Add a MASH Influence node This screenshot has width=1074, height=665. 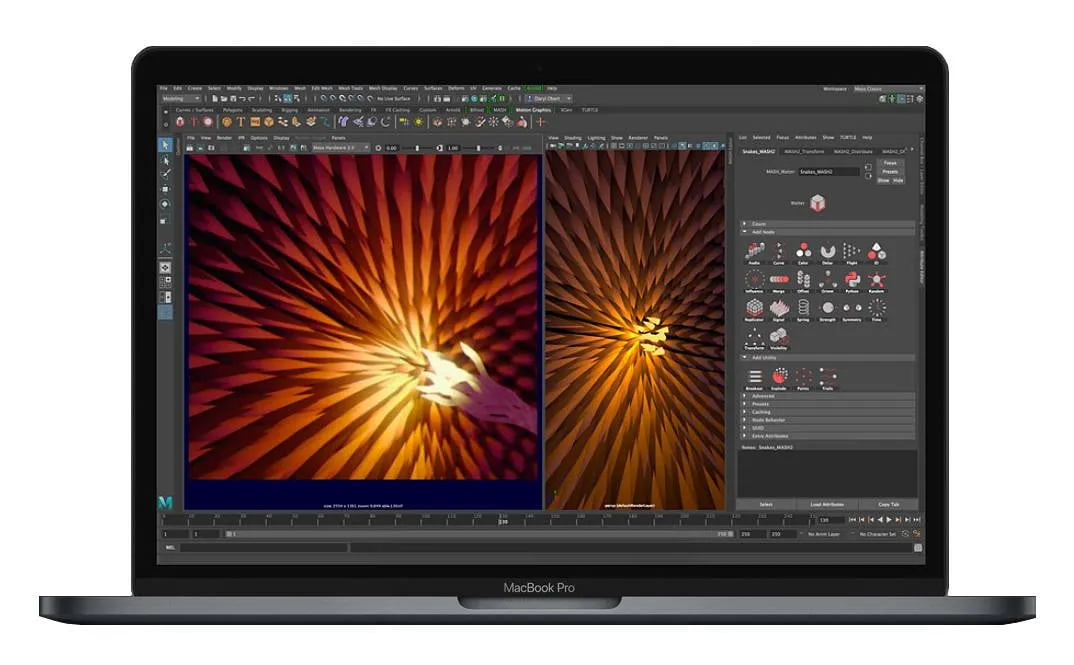(754, 280)
